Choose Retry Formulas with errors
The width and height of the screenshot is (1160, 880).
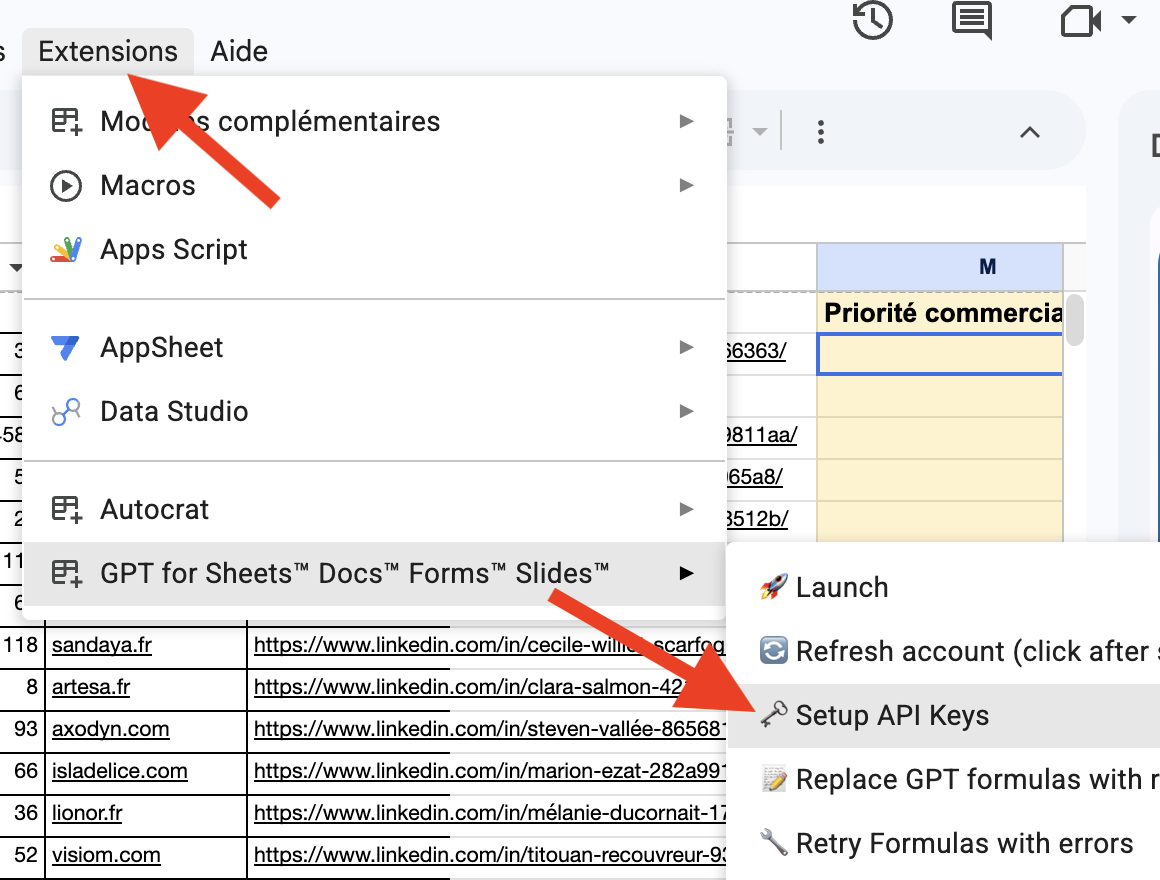click(x=943, y=843)
